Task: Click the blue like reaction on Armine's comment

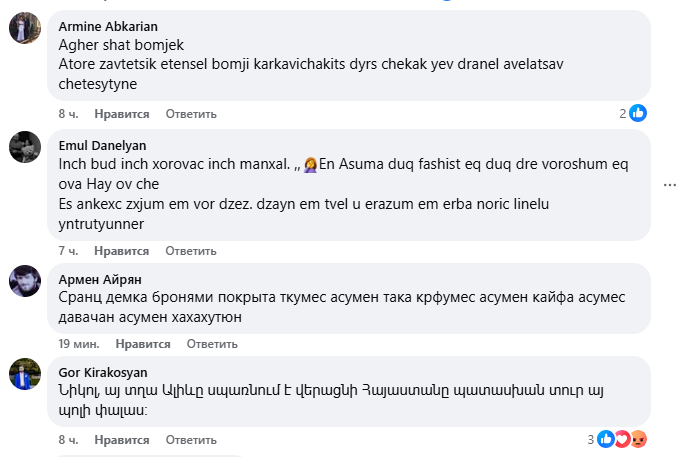Action: tap(638, 113)
